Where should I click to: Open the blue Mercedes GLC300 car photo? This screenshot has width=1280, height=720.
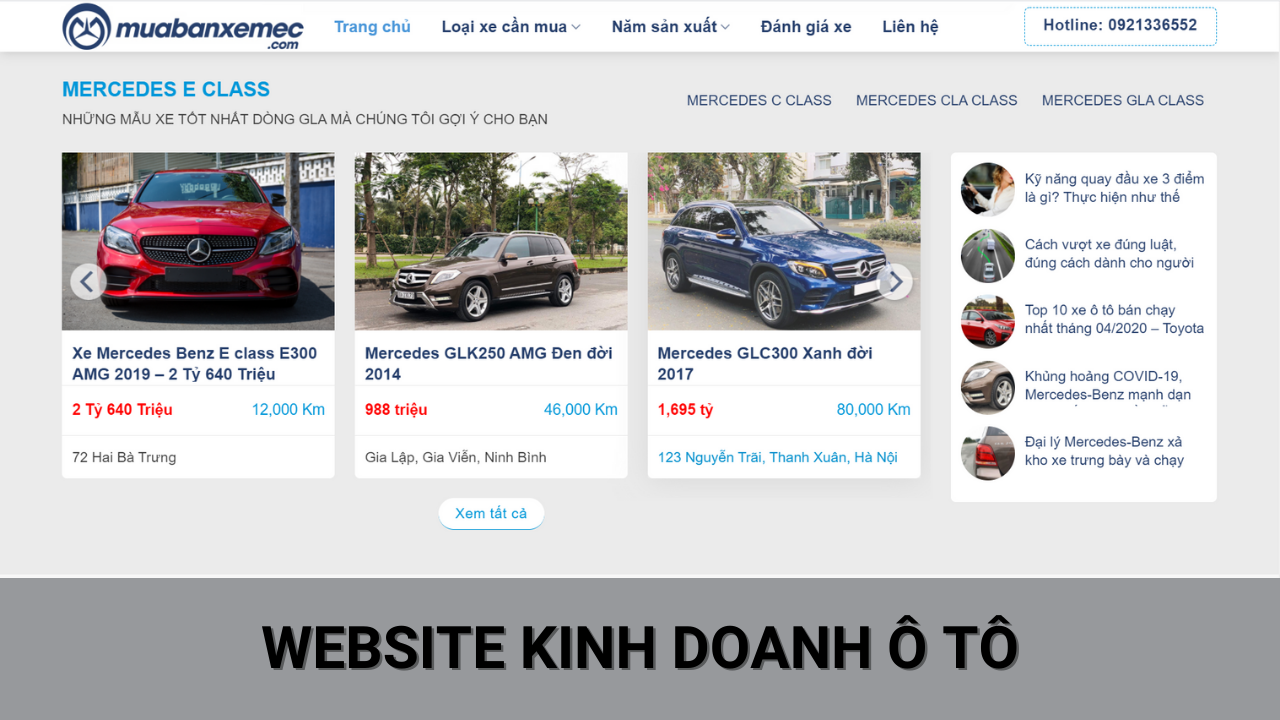tap(784, 241)
